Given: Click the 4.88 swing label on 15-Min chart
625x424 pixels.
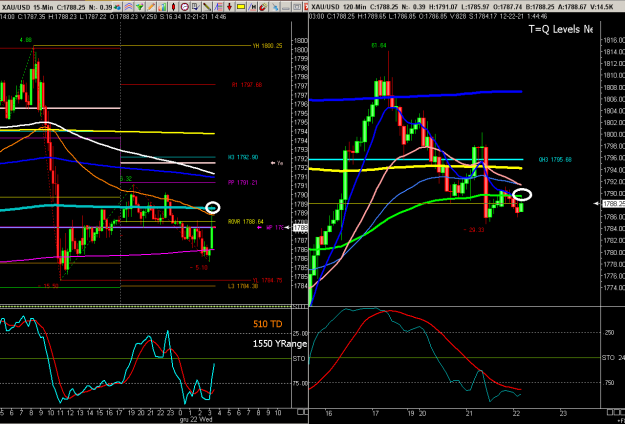Looking at the screenshot, I should (25, 40).
